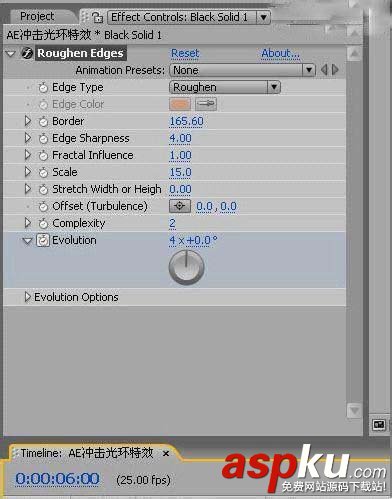Toggle the Roughen Edges effect switch
This screenshot has width=392, height=499.
click(x=27, y=53)
